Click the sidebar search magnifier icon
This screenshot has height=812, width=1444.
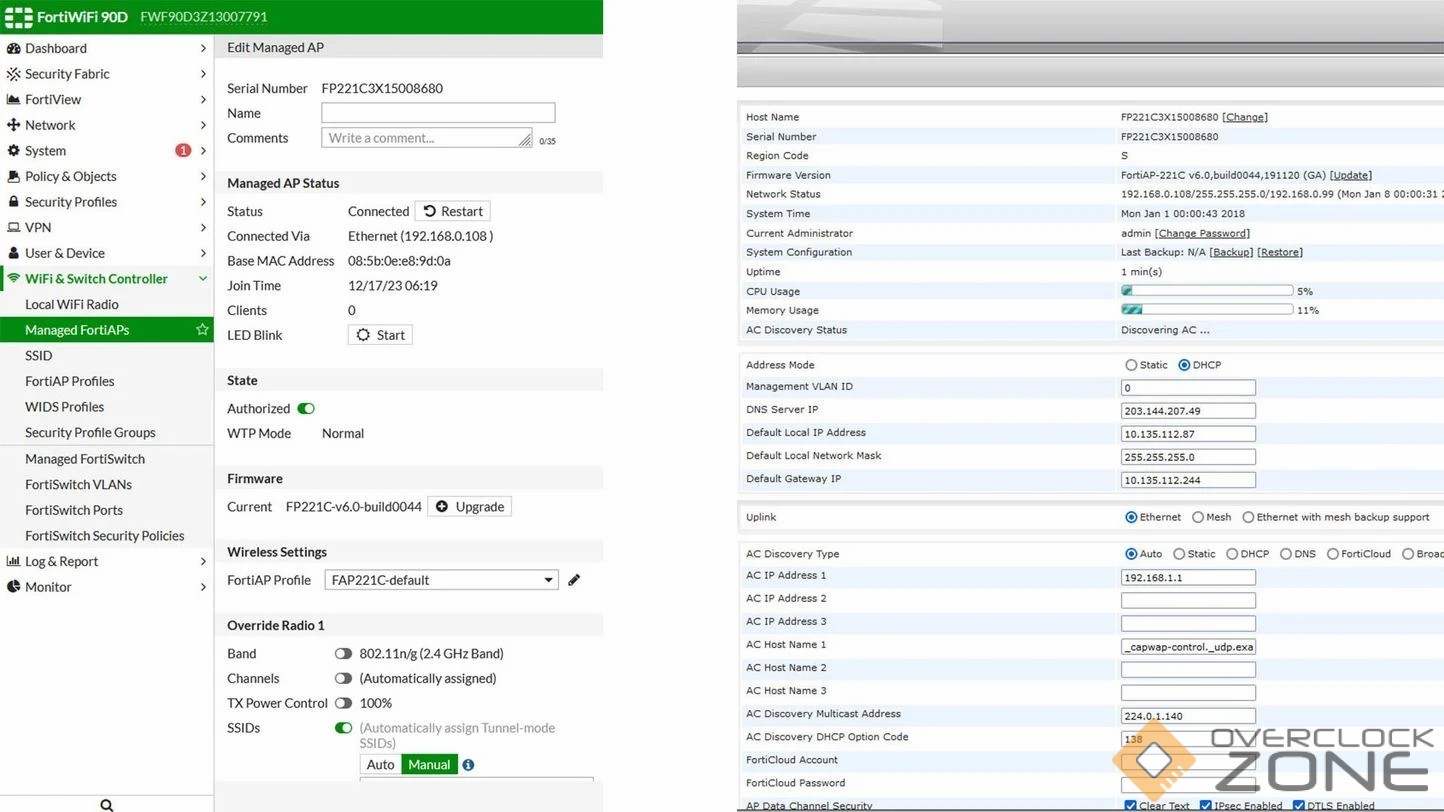tap(107, 804)
